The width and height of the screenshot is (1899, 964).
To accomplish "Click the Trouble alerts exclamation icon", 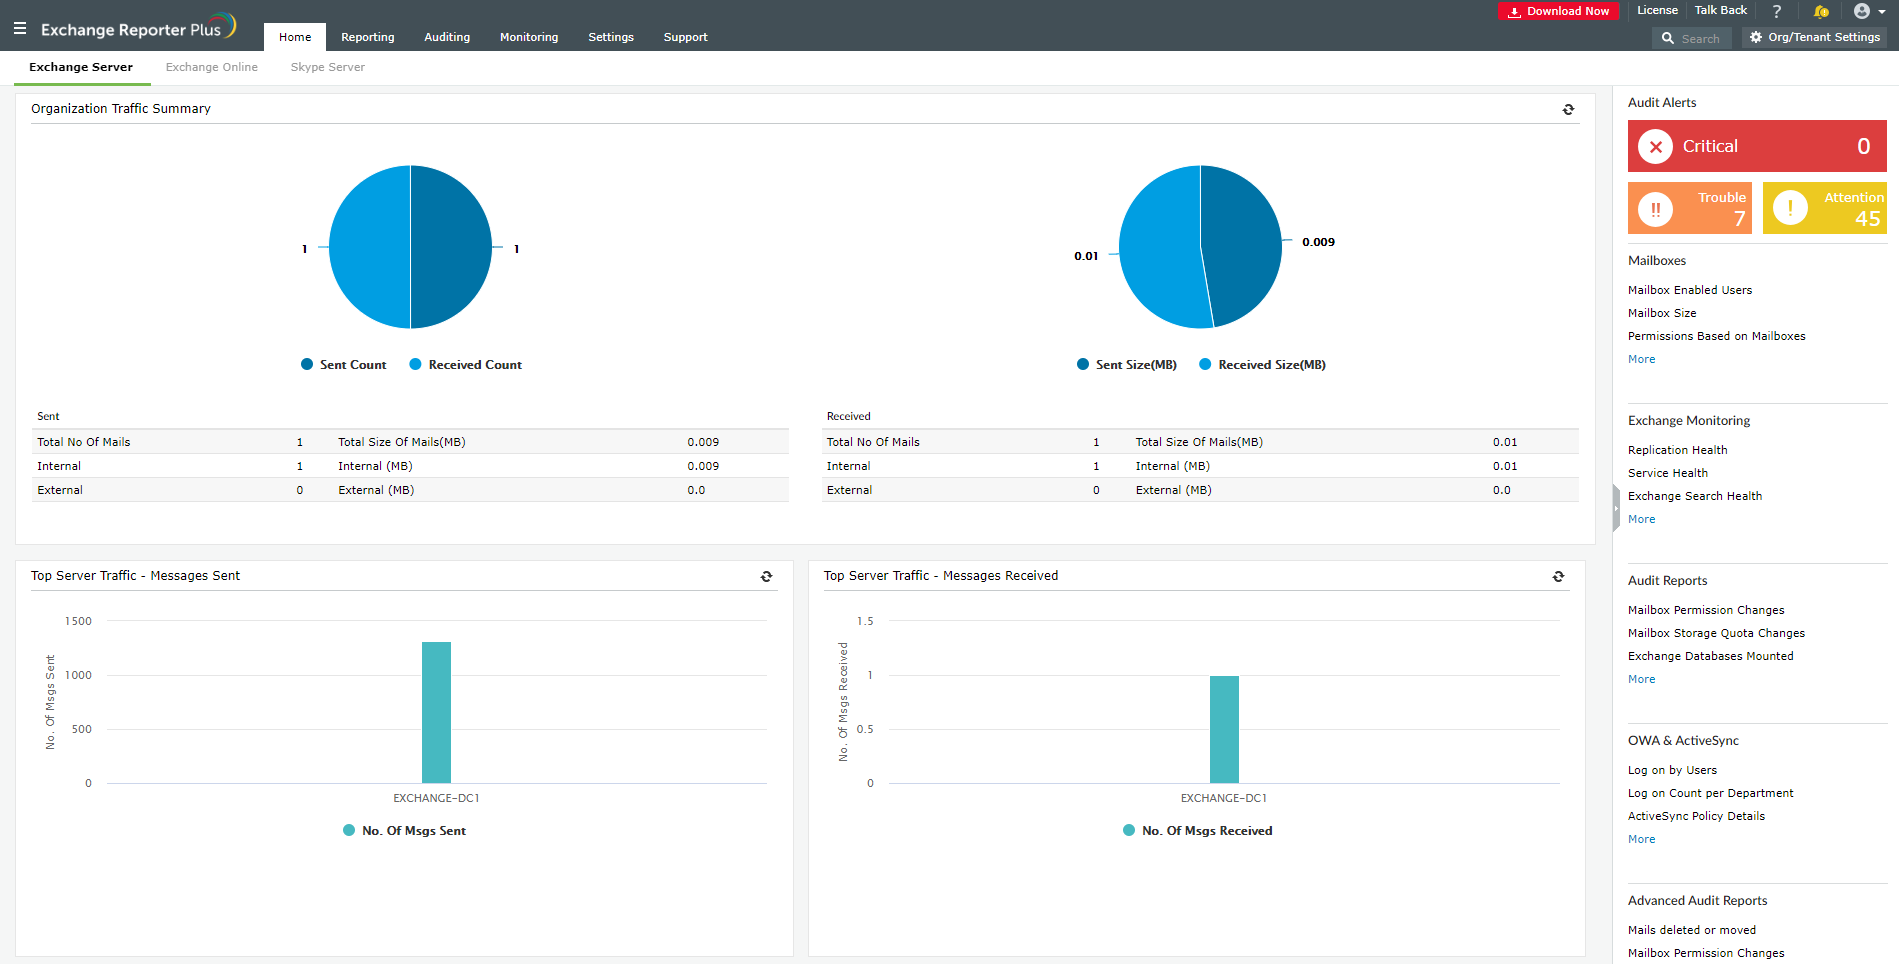I will pyautogui.click(x=1655, y=208).
